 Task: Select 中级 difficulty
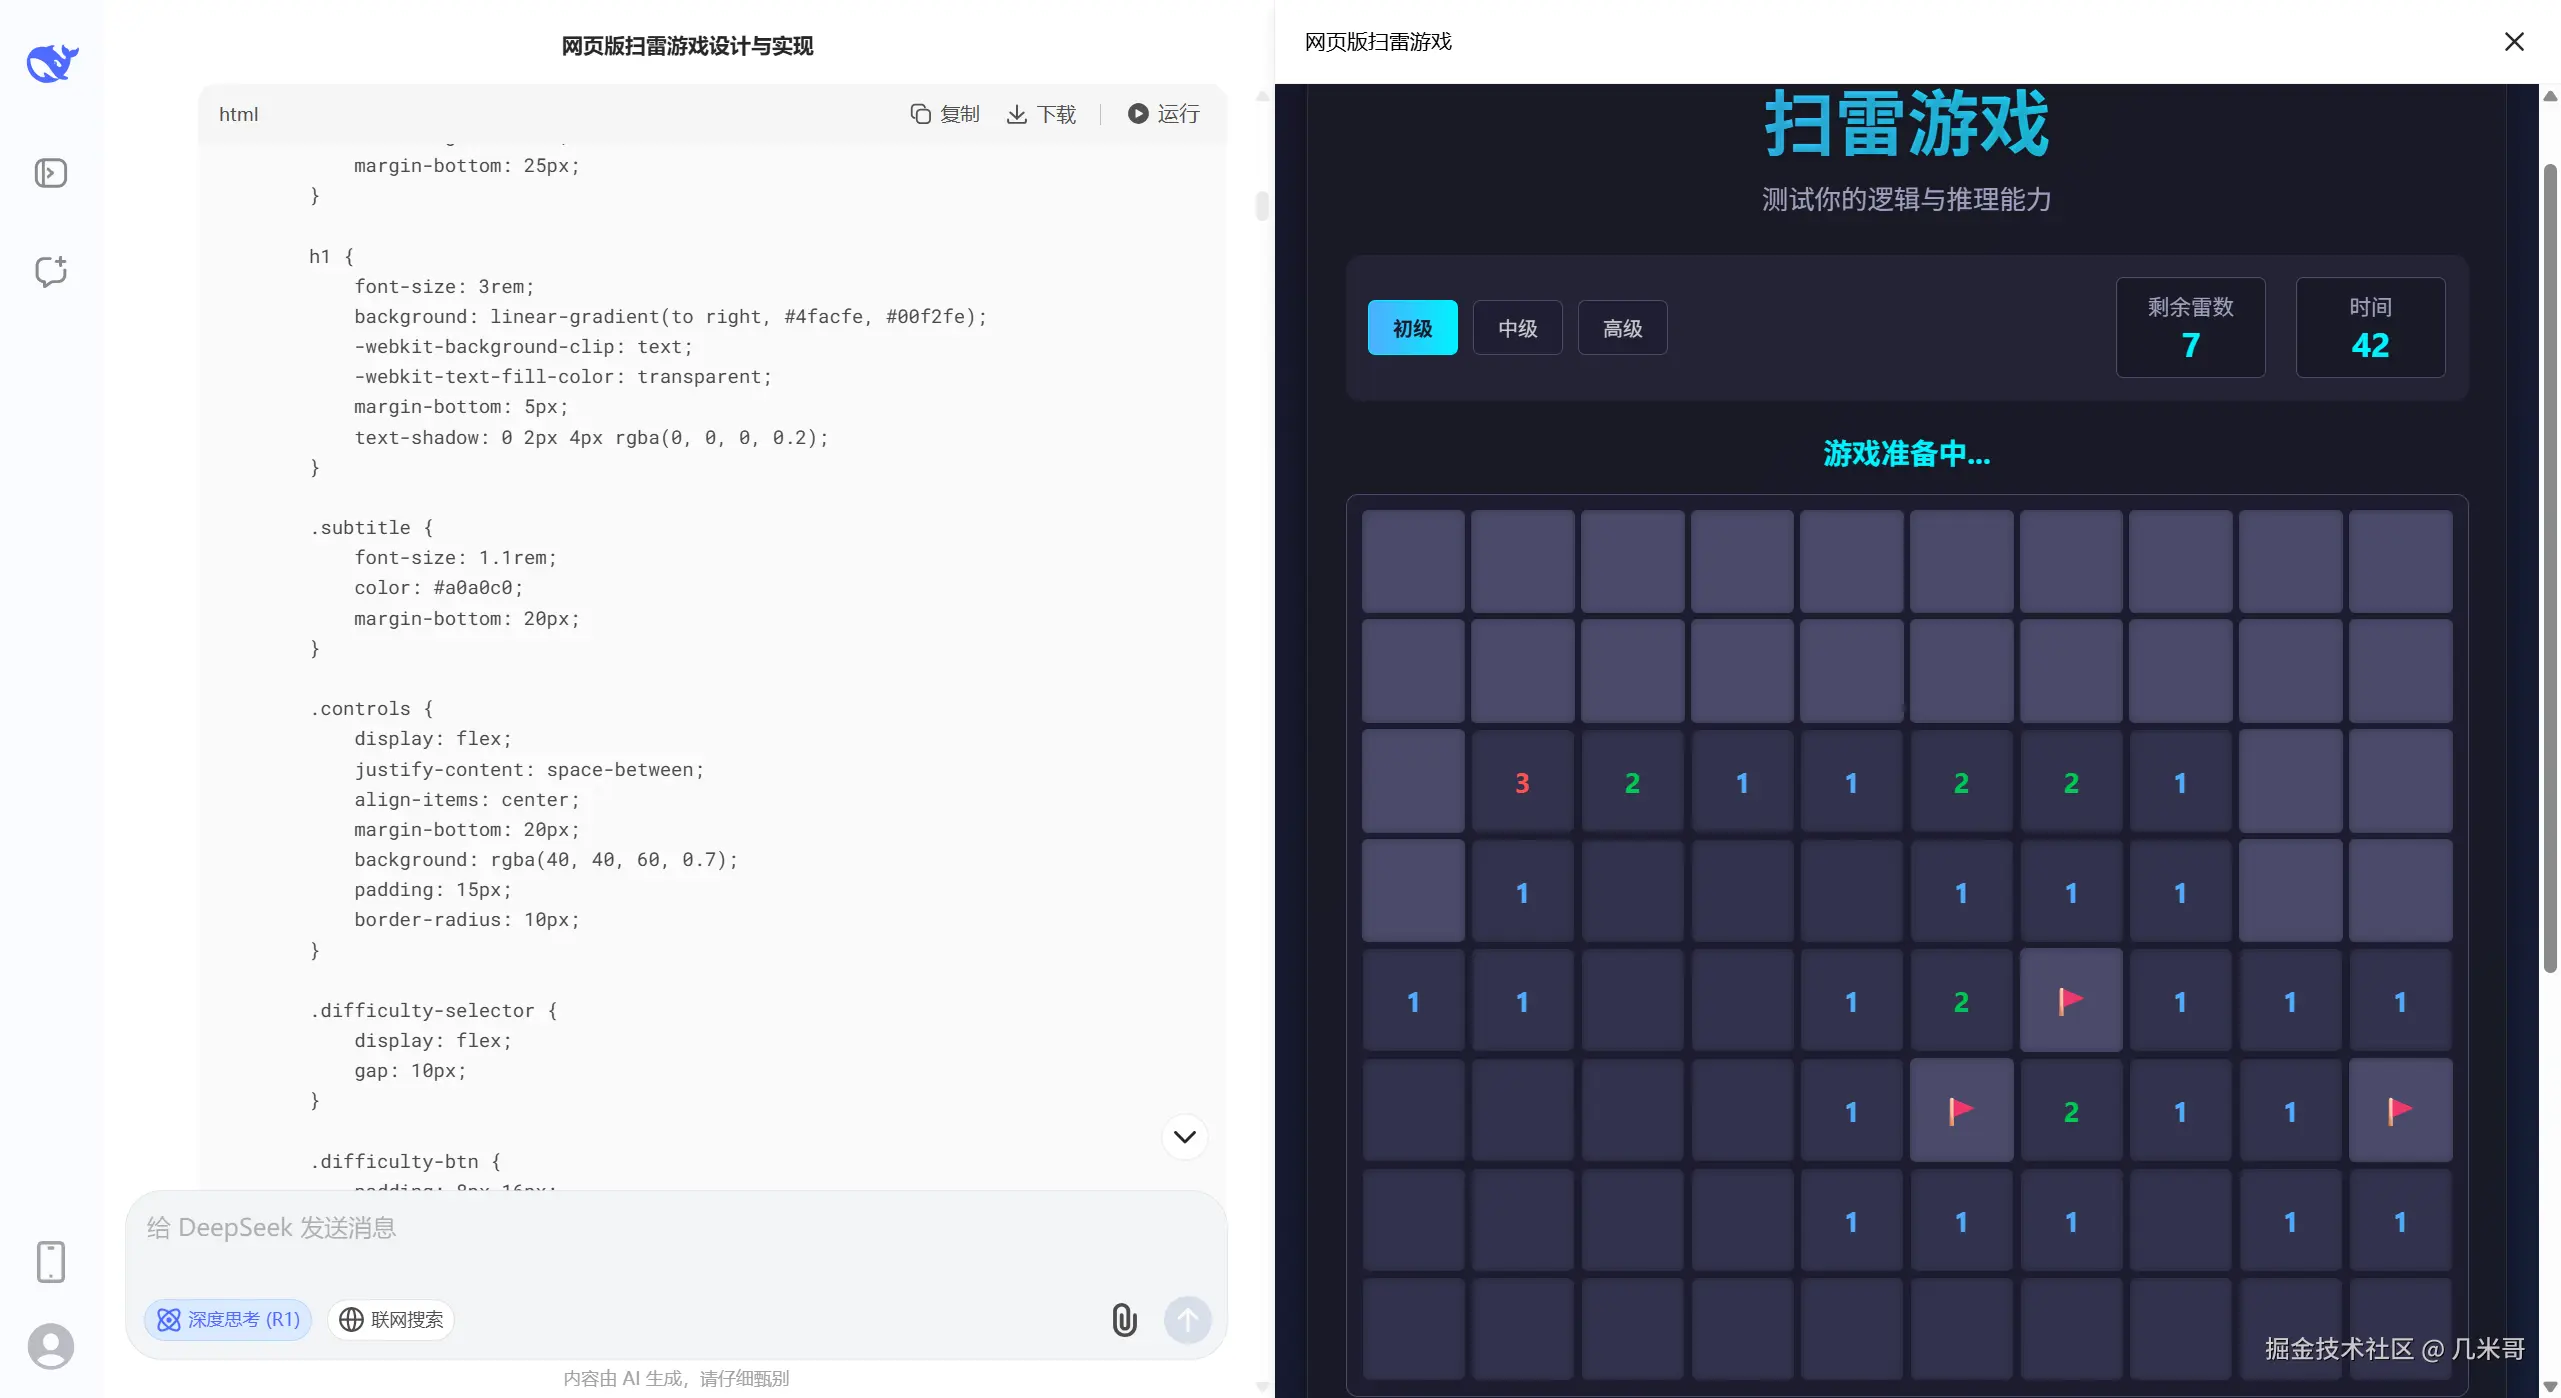pos(1517,327)
